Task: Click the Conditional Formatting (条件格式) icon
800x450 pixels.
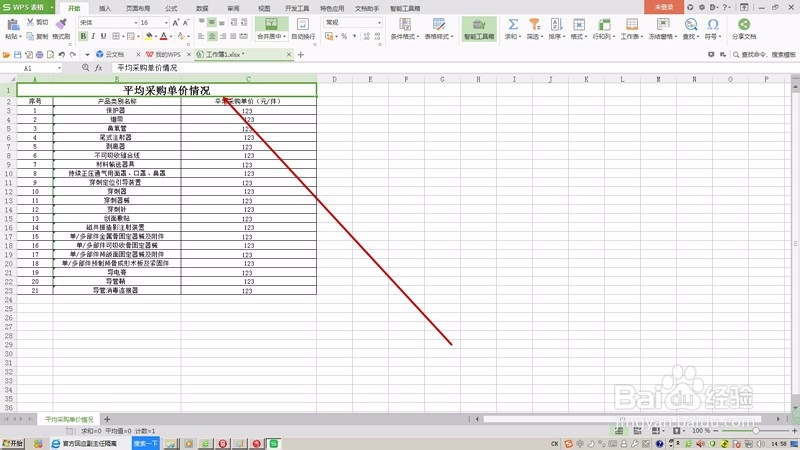Action: (x=405, y=24)
